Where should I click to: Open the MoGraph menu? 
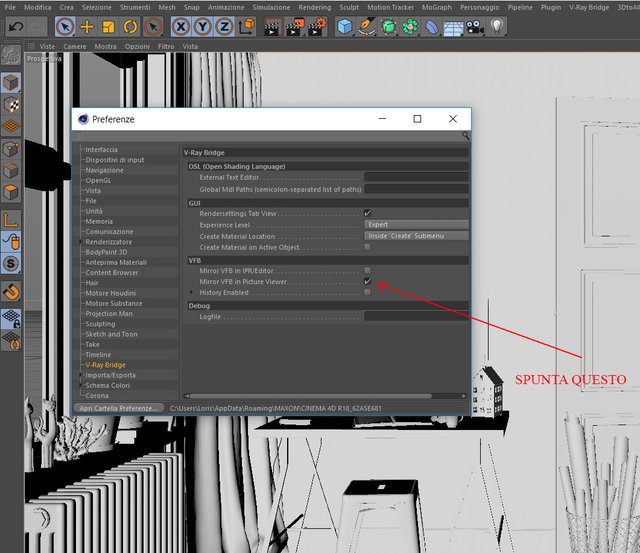pyautogui.click(x=437, y=7)
